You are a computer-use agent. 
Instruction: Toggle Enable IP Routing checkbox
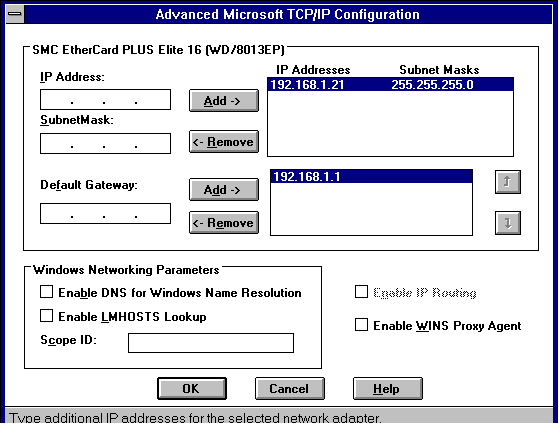361,292
